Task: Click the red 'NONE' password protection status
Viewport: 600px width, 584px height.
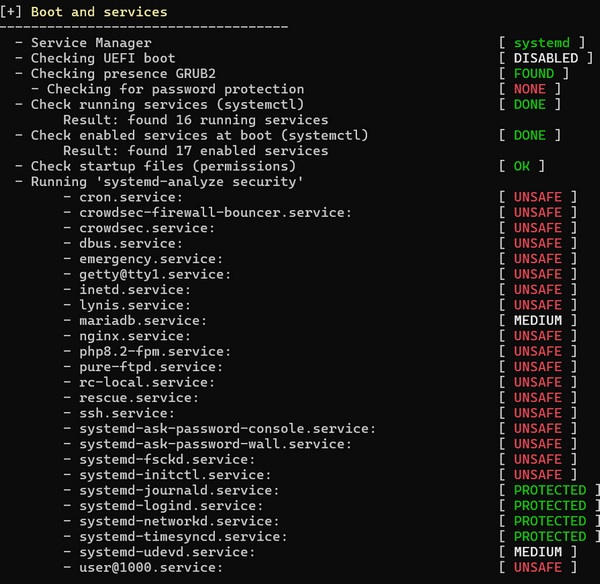Action: pos(529,89)
